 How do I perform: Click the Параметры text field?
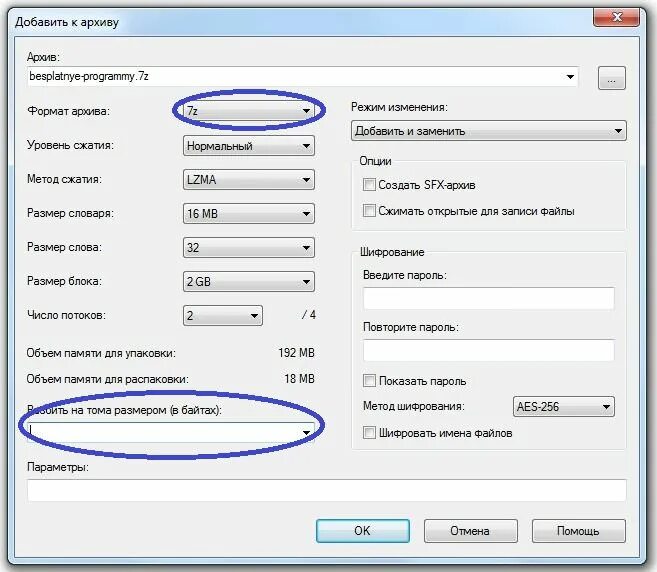[x=327, y=490]
